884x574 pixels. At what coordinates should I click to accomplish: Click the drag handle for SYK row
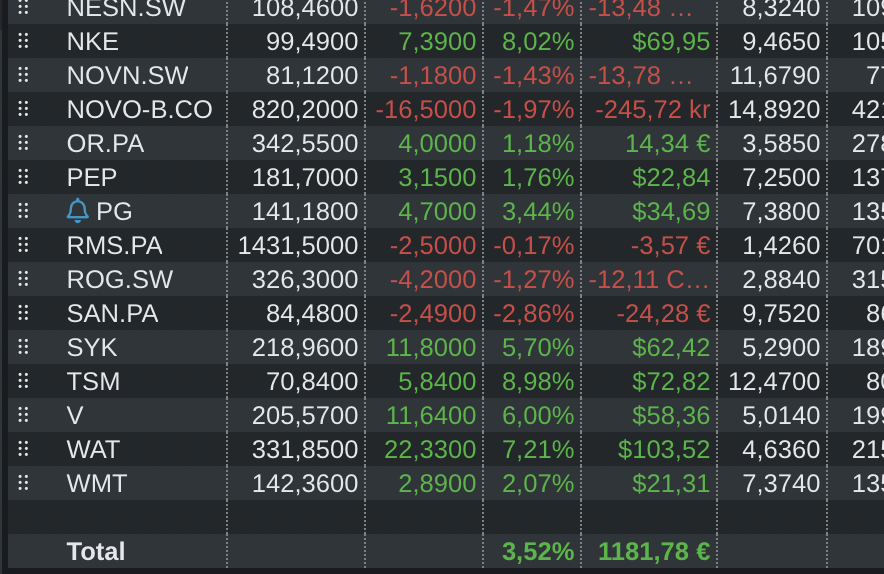23,347
